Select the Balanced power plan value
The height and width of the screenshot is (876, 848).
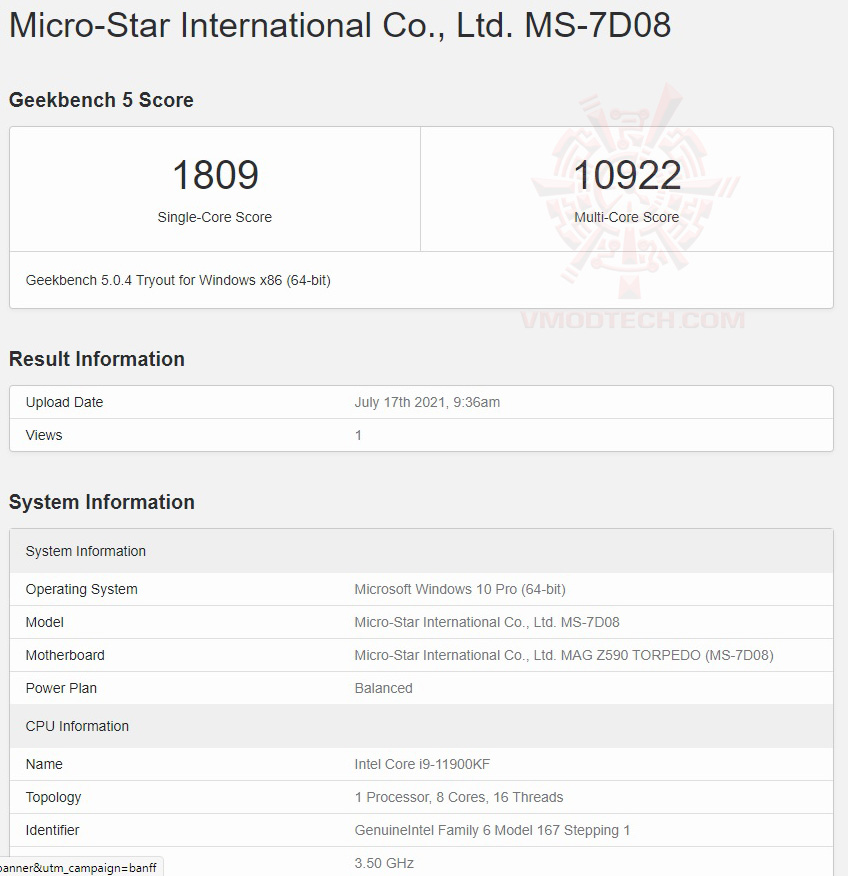click(x=382, y=688)
